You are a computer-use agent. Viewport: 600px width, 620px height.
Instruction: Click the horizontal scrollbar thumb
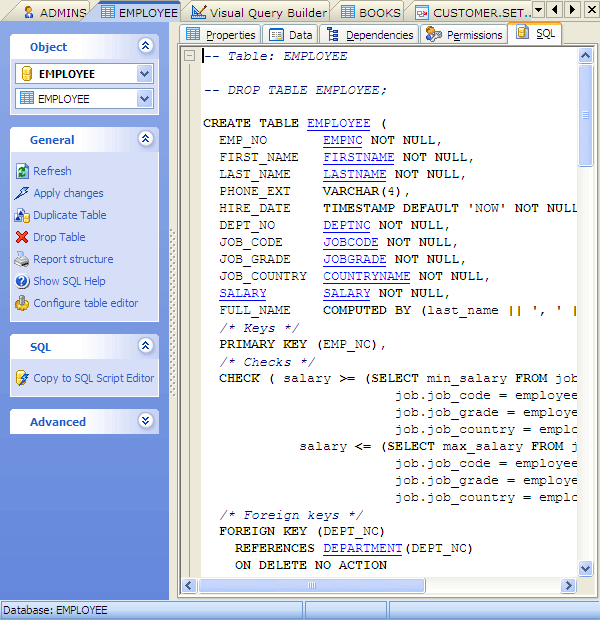(x=312, y=586)
